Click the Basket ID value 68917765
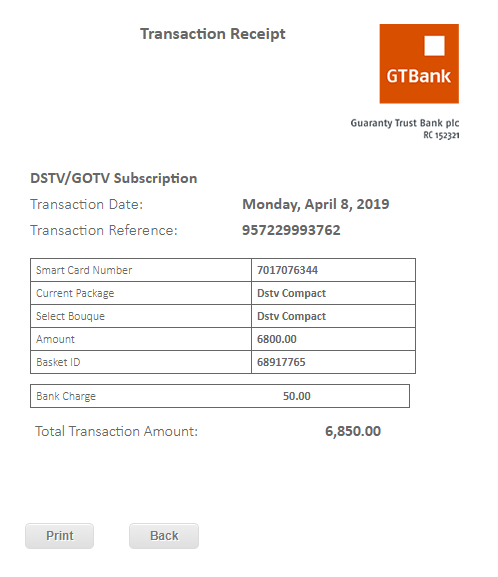Screen dimensions: 498x577 (x=281, y=362)
